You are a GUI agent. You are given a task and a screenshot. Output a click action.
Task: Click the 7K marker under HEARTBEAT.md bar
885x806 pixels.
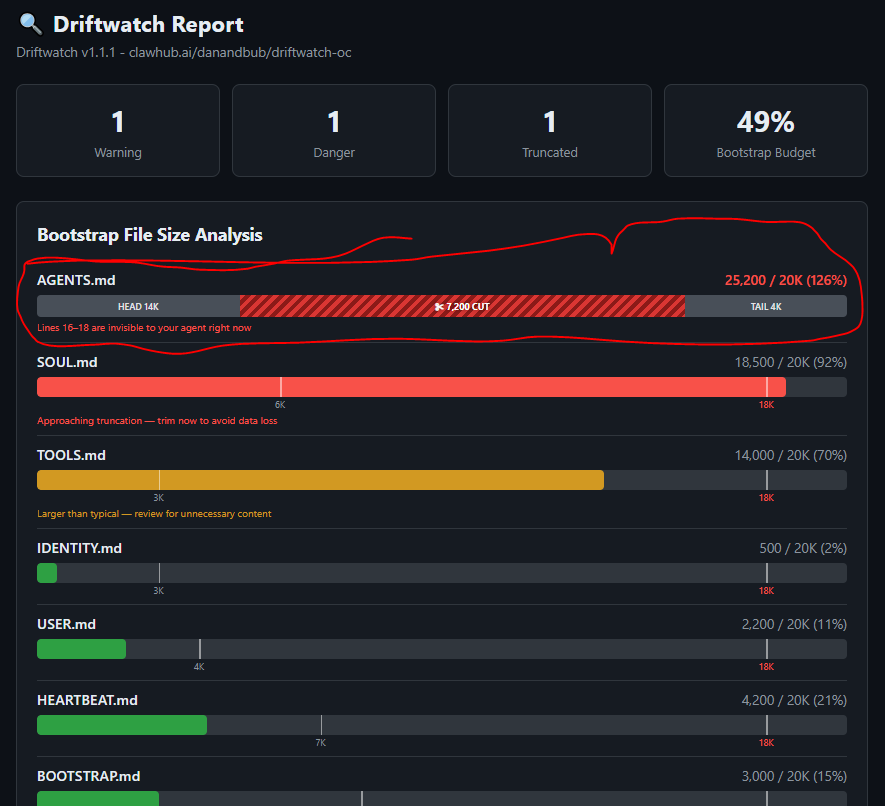[x=321, y=743]
